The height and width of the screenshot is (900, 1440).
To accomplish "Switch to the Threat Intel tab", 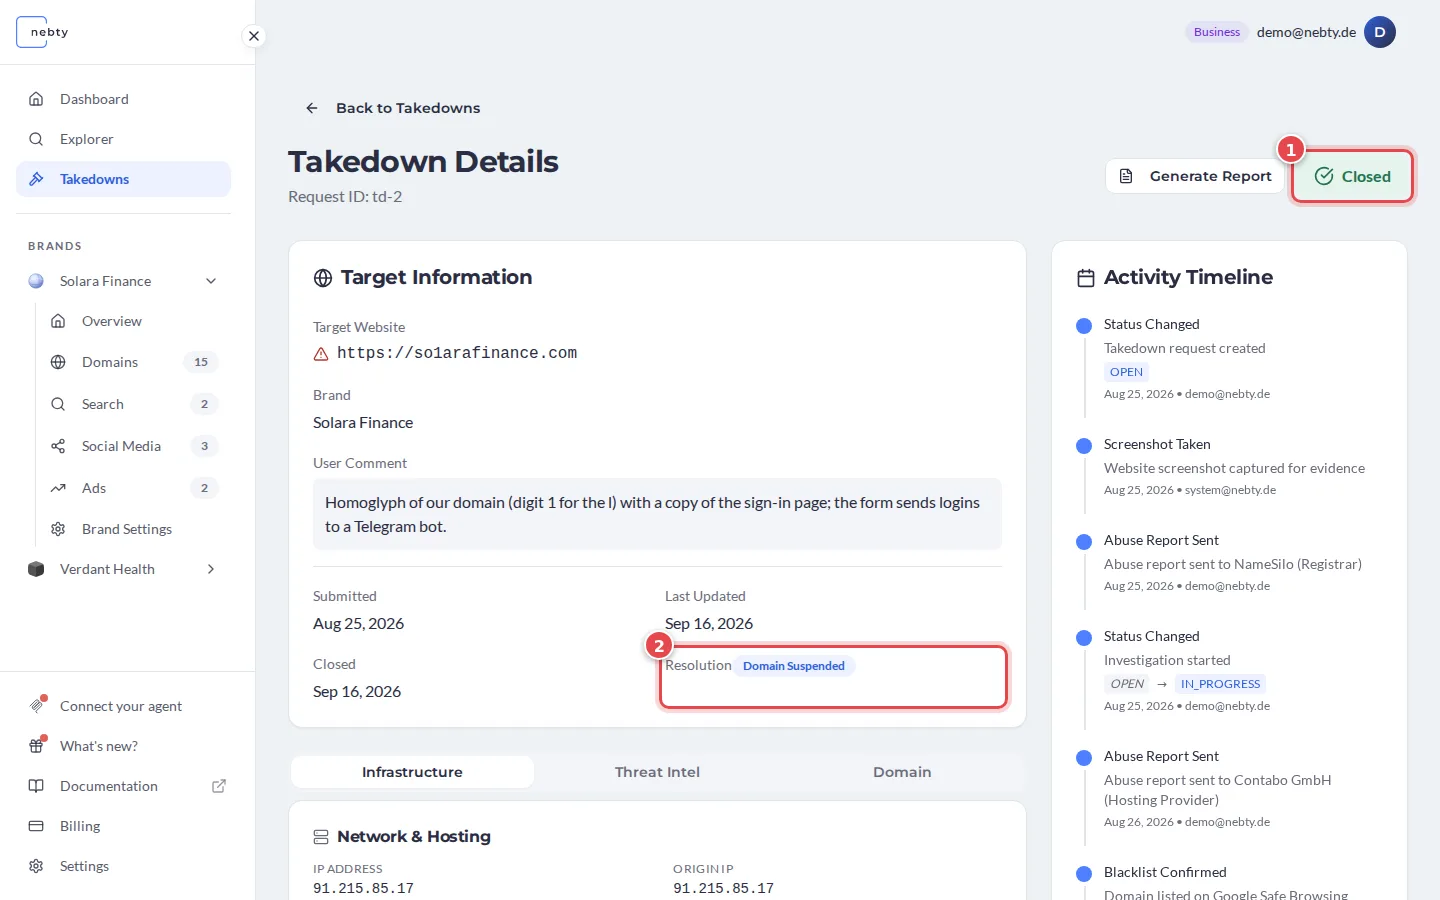I will pos(657,772).
